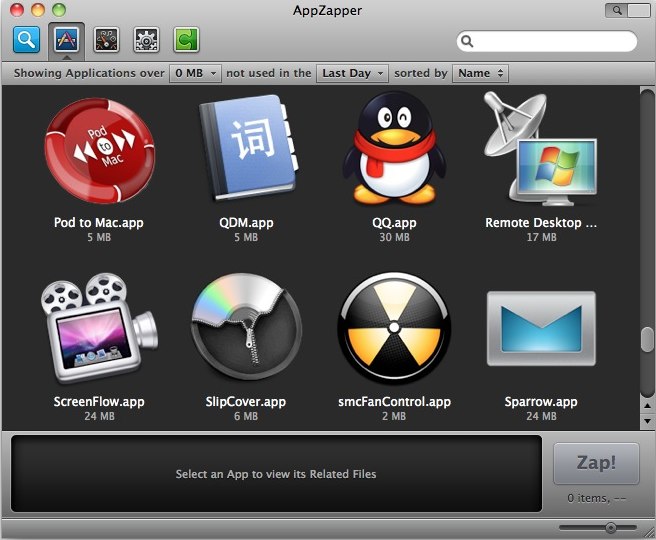Click the ScreenFlow.app name label

tap(99, 402)
